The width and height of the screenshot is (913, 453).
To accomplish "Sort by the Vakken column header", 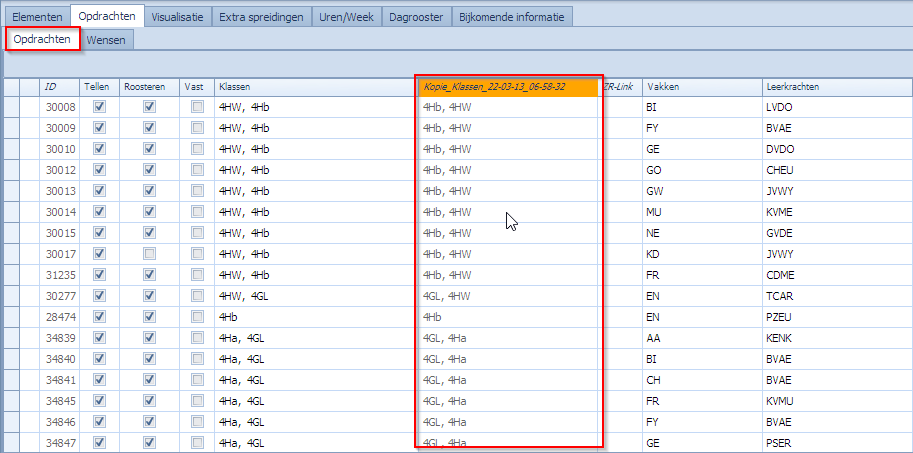I will [x=702, y=87].
